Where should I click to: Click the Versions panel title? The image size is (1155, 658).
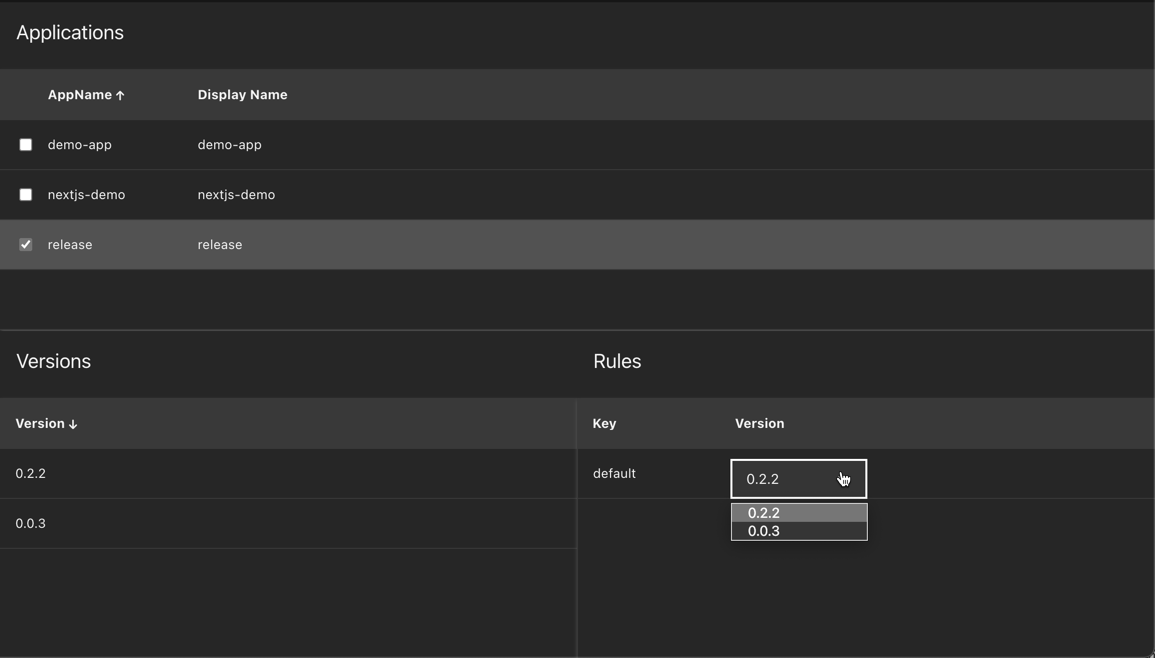(53, 361)
